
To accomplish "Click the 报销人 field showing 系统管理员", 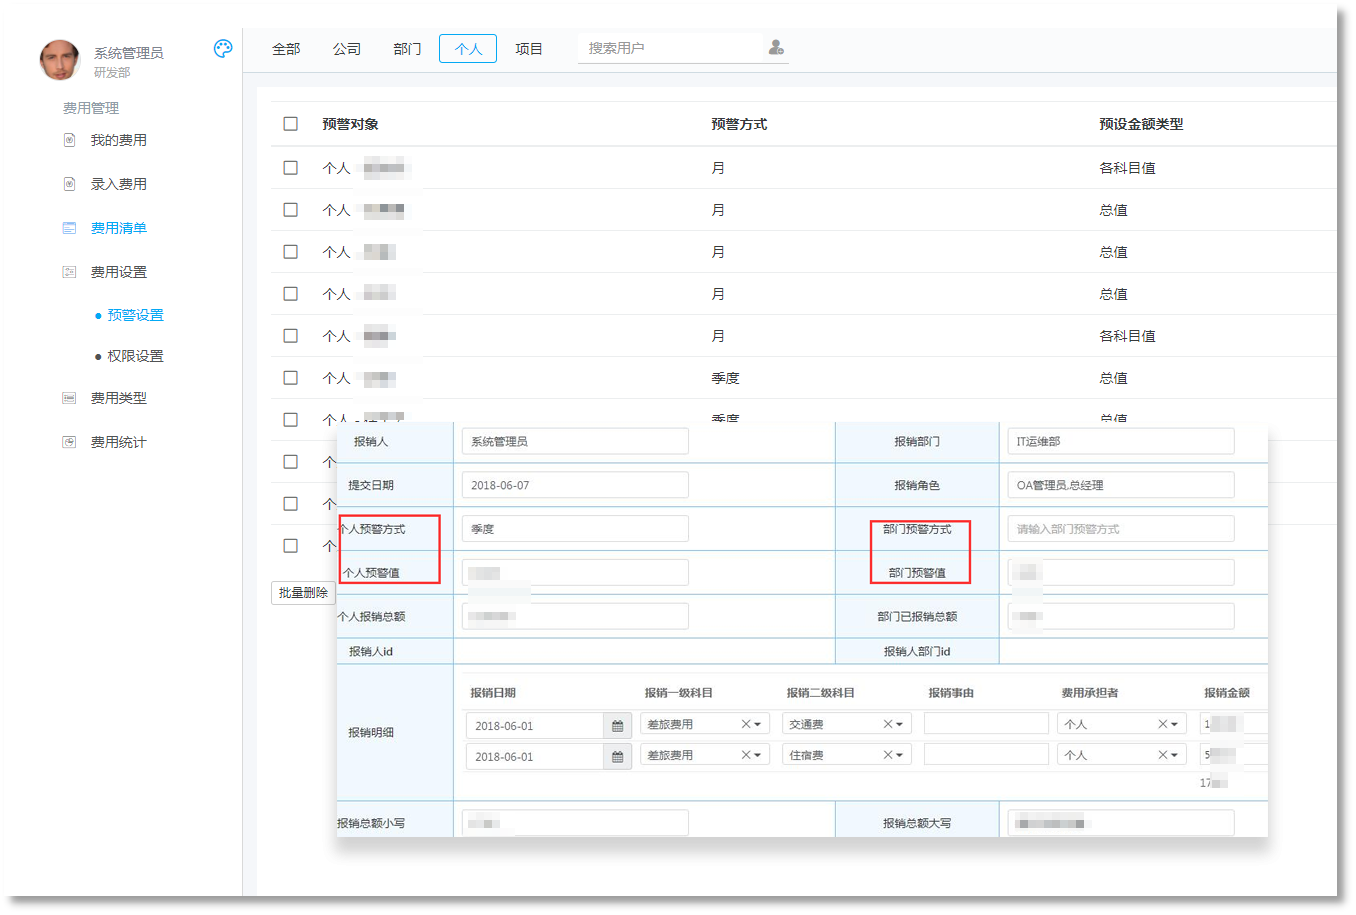I will 575,441.
